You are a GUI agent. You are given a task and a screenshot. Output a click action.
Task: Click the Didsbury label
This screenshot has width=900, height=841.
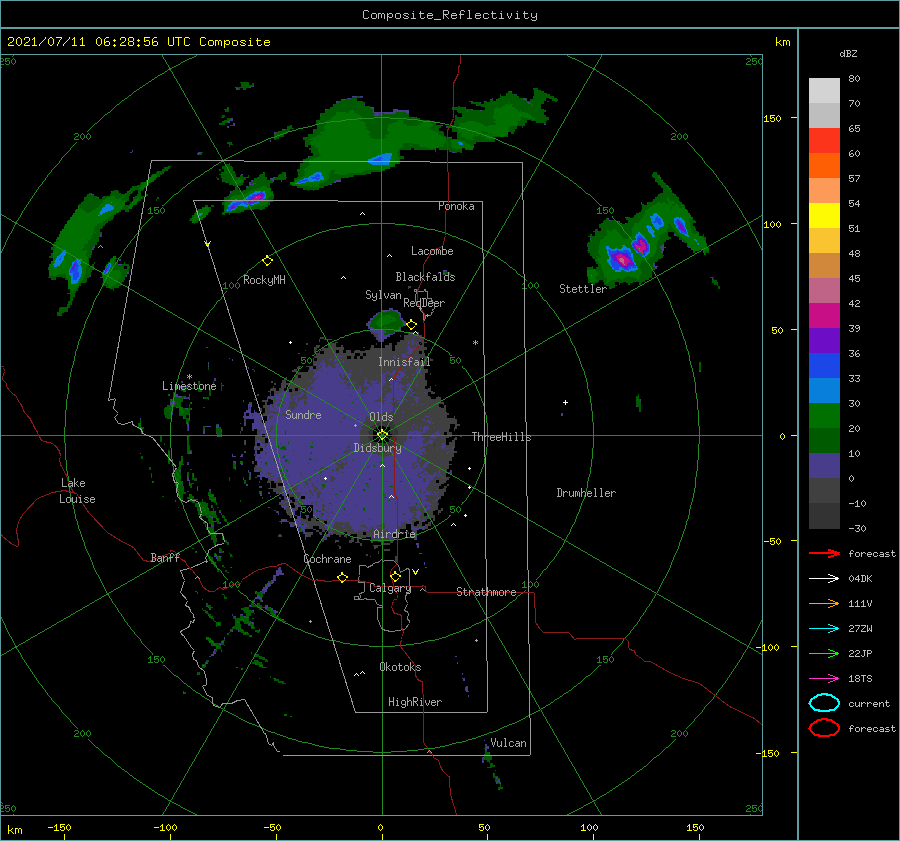(x=377, y=448)
